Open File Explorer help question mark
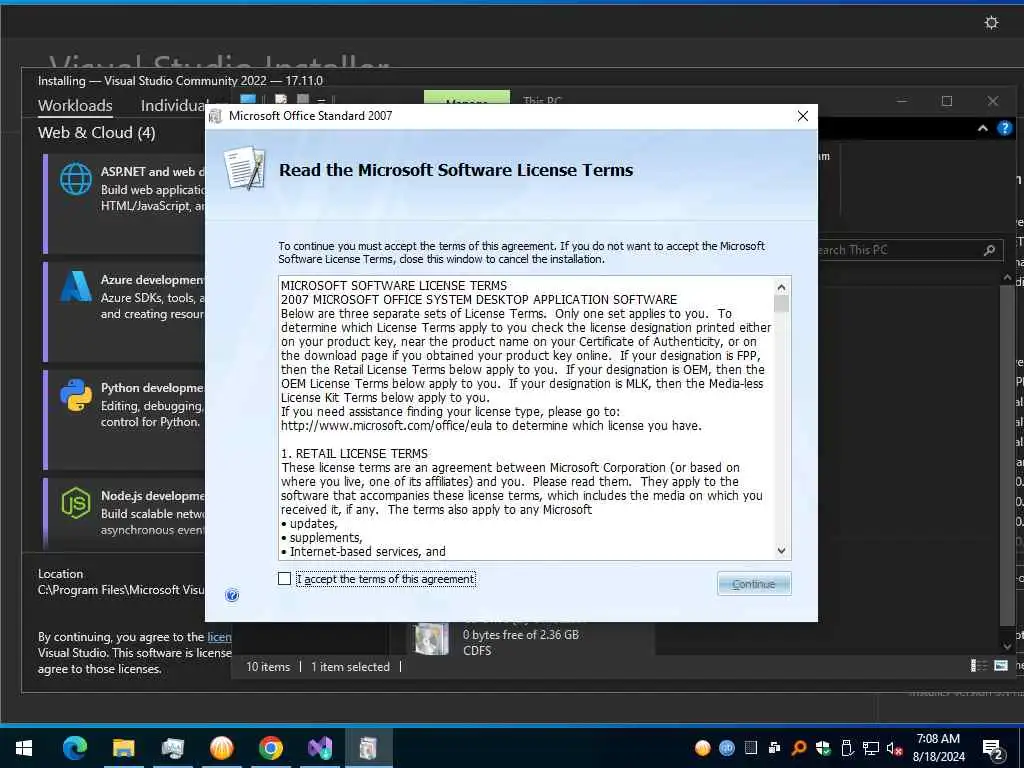 pyautogui.click(x=1004, y=129)
